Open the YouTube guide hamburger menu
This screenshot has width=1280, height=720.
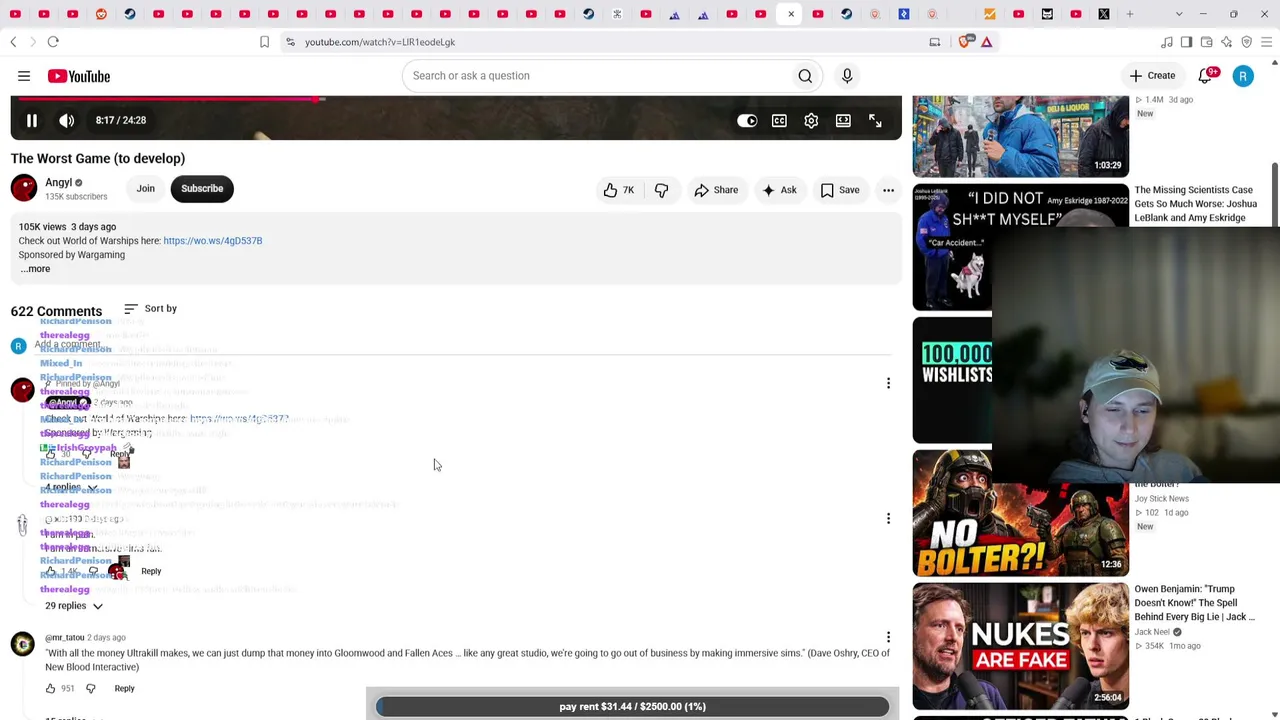pos(24,76)
